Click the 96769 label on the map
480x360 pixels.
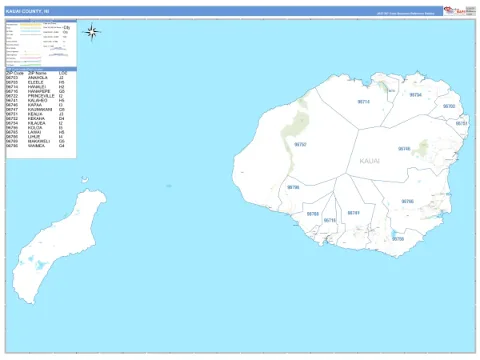coord(313,214)
